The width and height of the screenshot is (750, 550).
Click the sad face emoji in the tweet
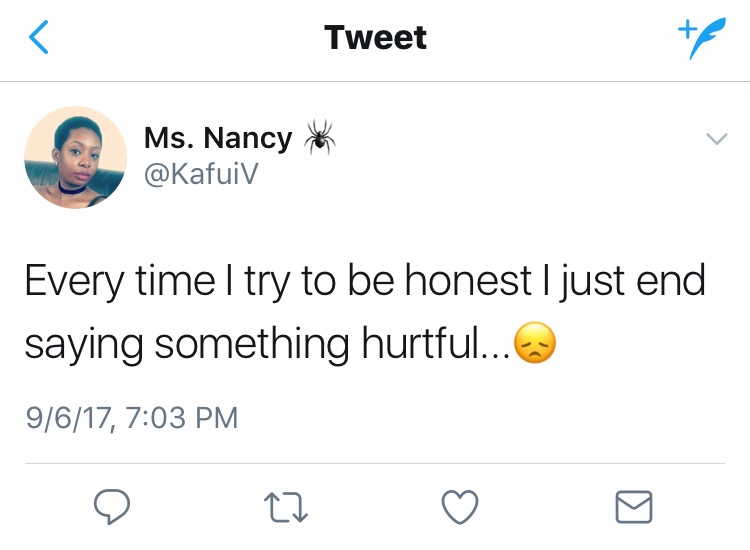tap(534, 344)
